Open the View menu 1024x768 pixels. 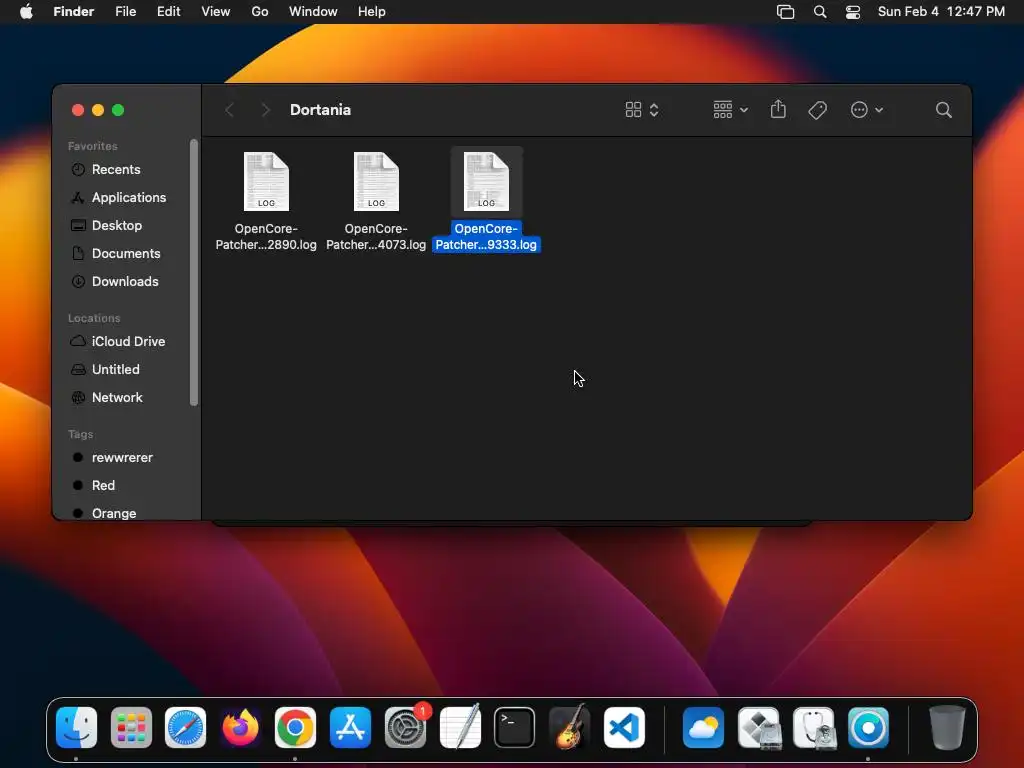(x=216, y=11)
